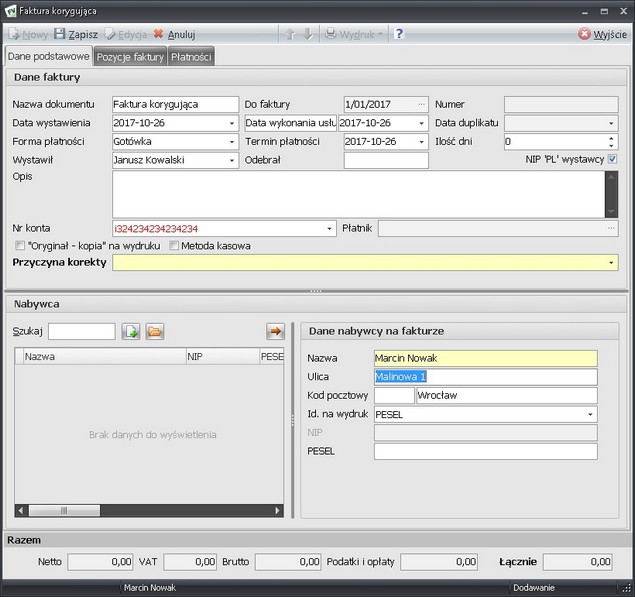This screenshot has height=597, width=635.
Task: Switch to the Płatności tab
Action: point(191,57)
